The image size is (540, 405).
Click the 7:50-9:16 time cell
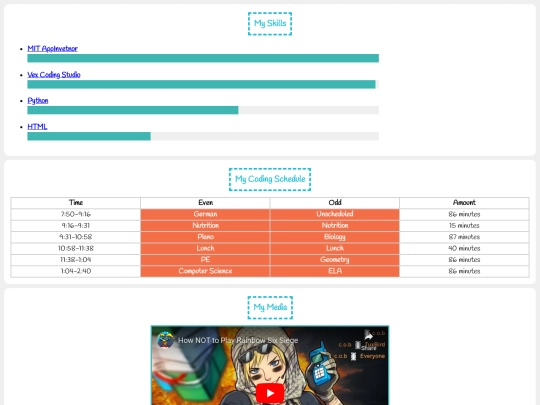[76, 214]
